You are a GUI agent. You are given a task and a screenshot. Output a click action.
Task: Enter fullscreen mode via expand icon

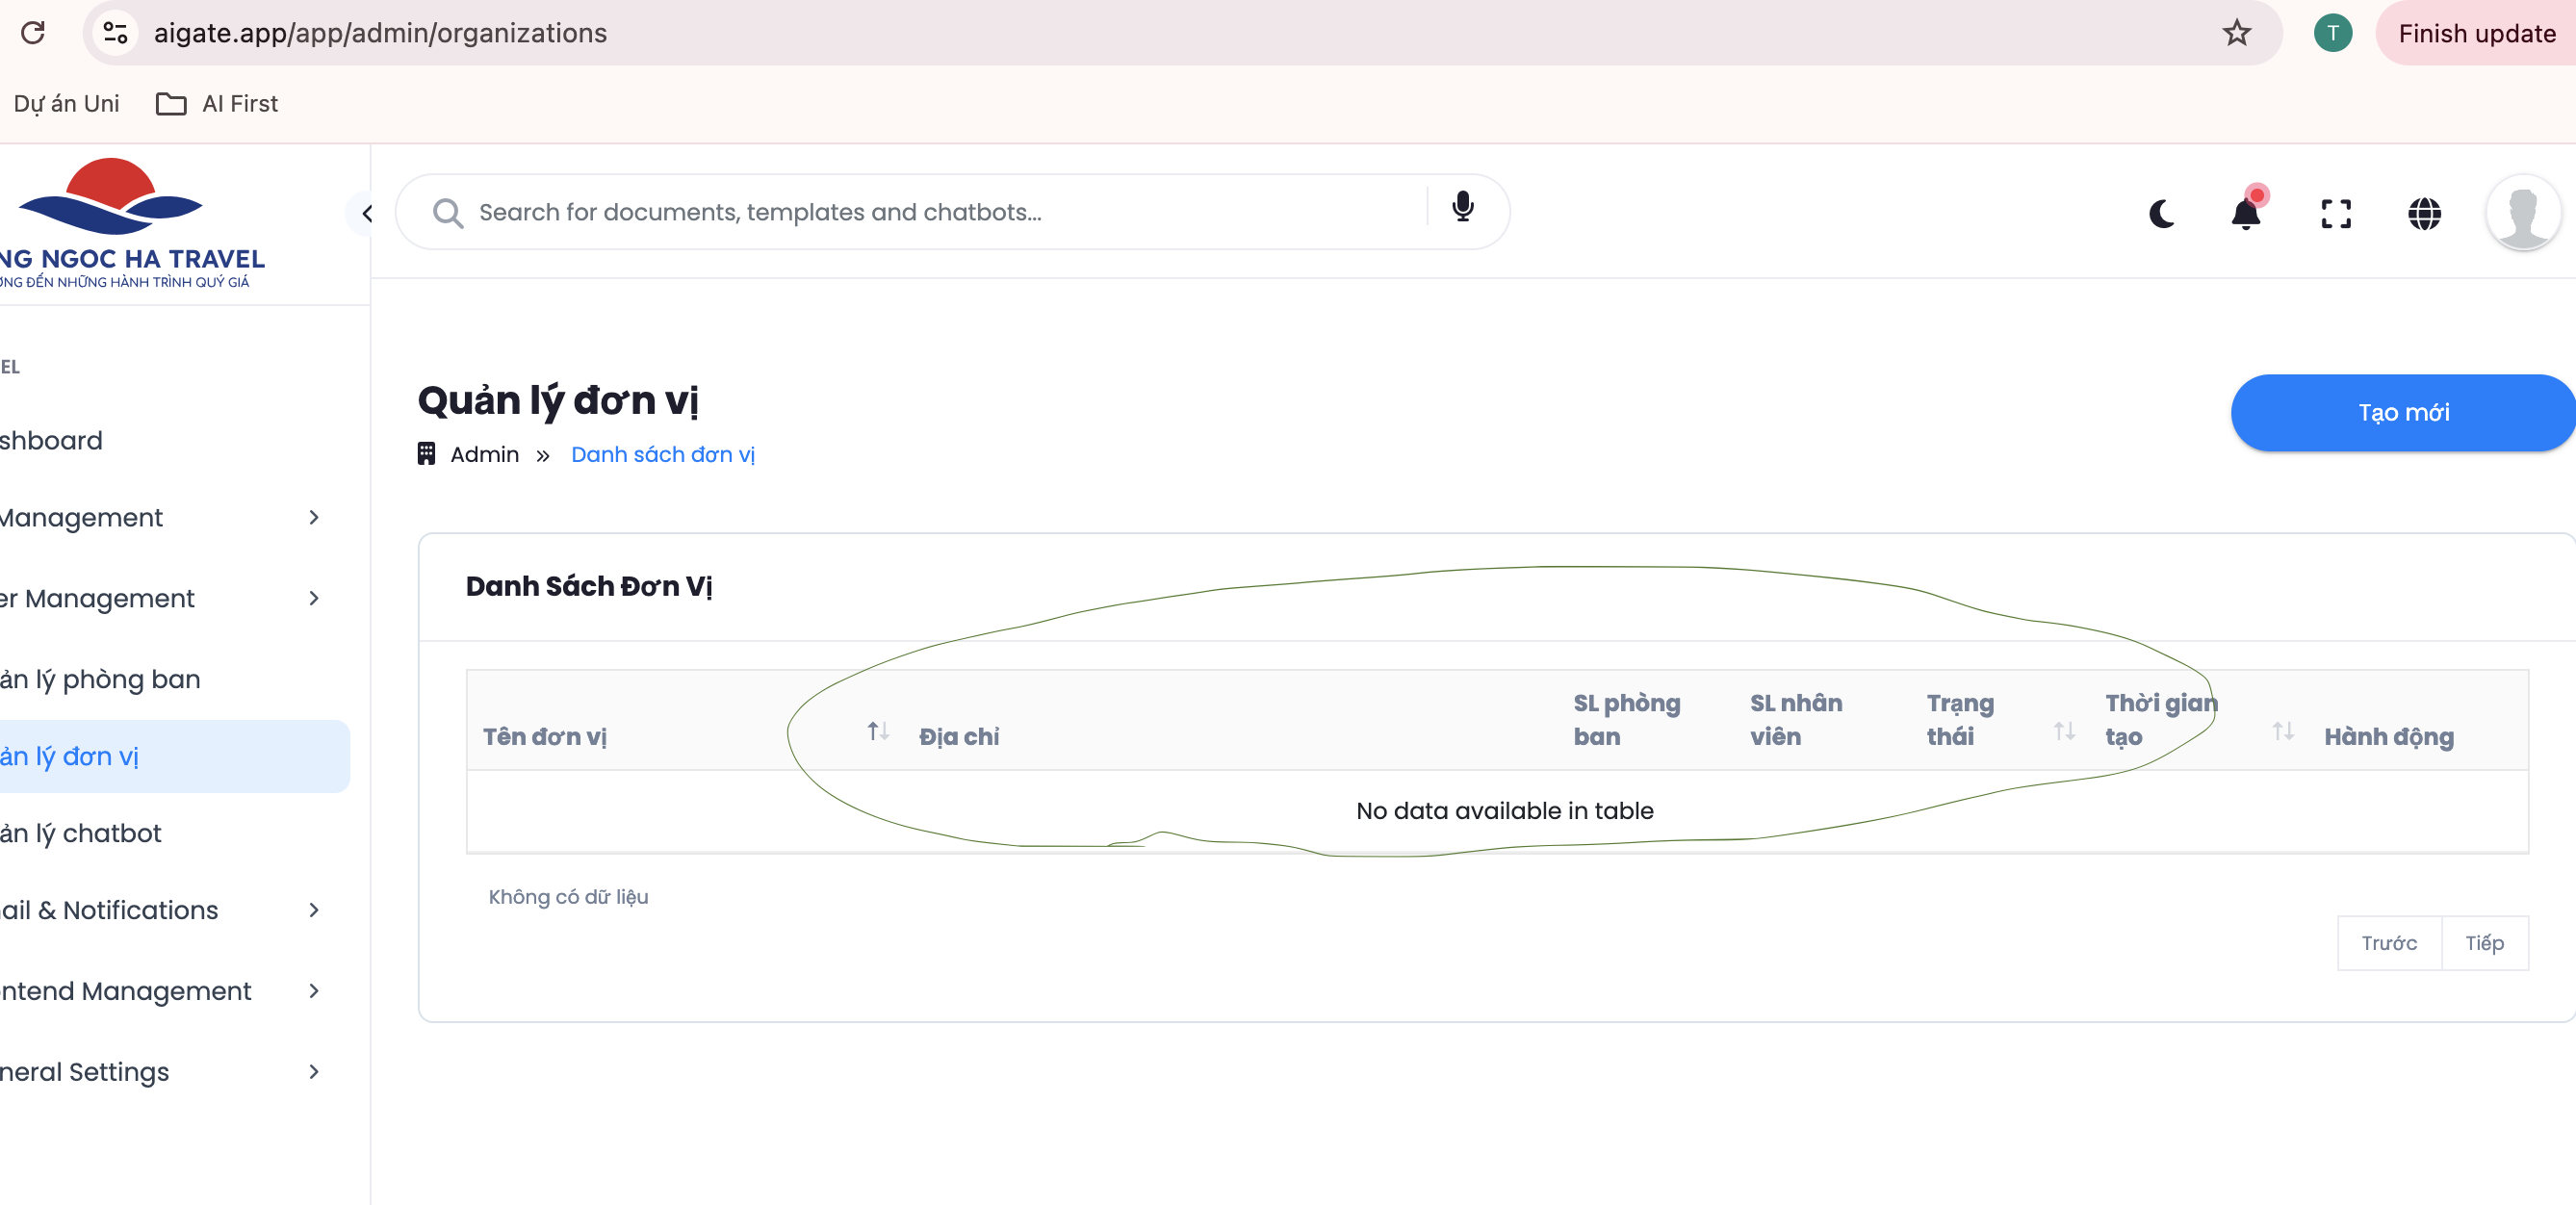[x=2335, y=213]
